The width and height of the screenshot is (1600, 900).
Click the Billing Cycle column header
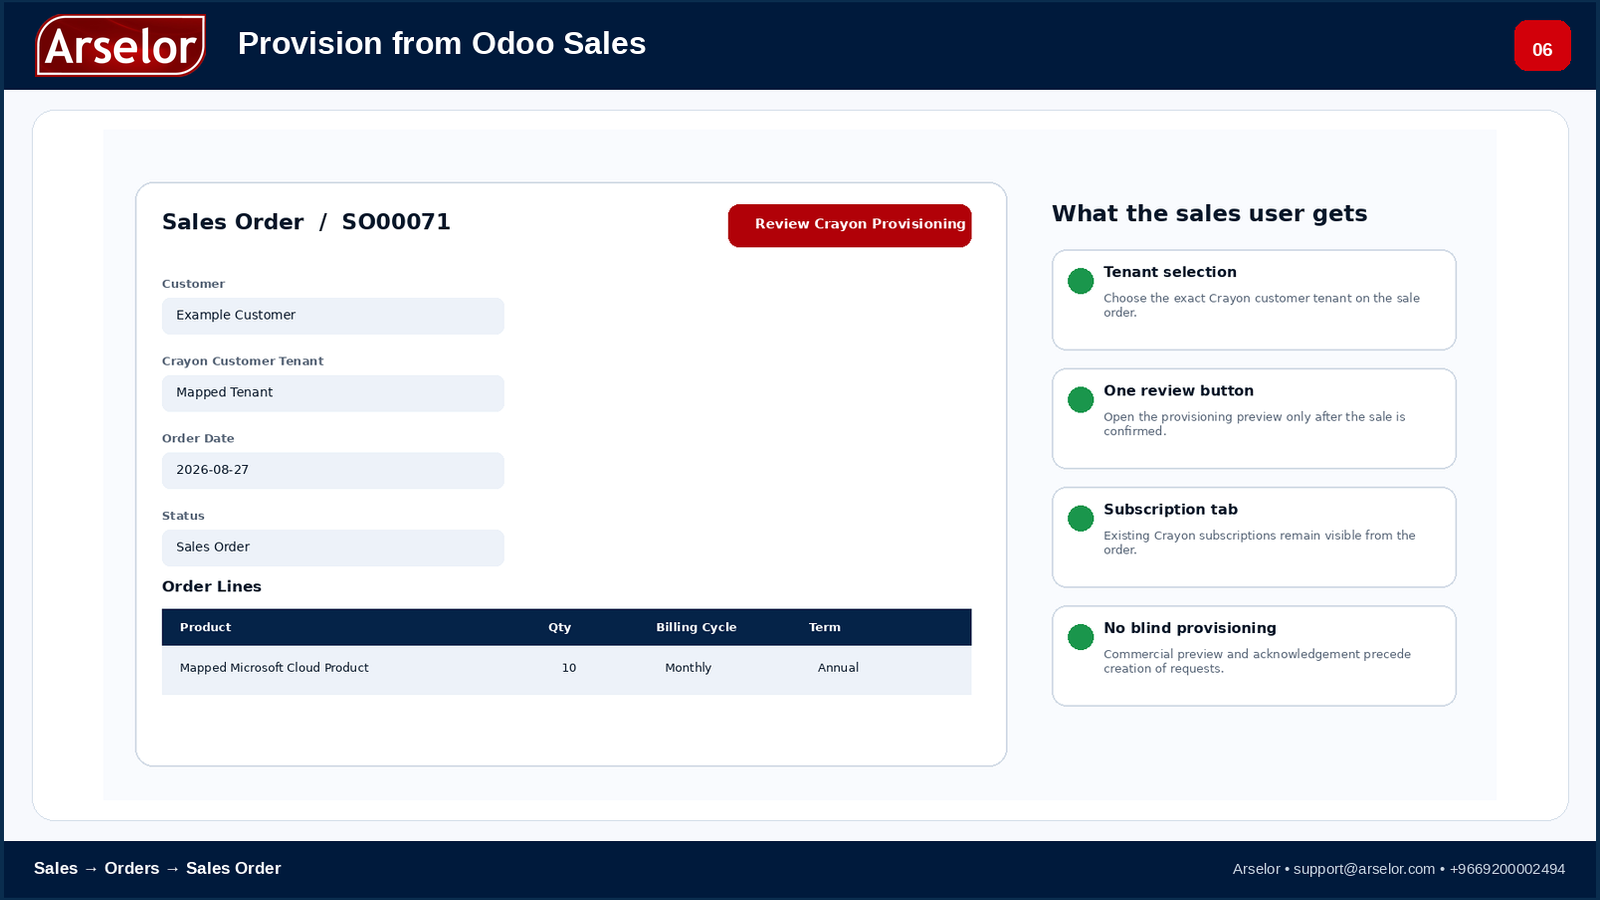click(696, 627)
